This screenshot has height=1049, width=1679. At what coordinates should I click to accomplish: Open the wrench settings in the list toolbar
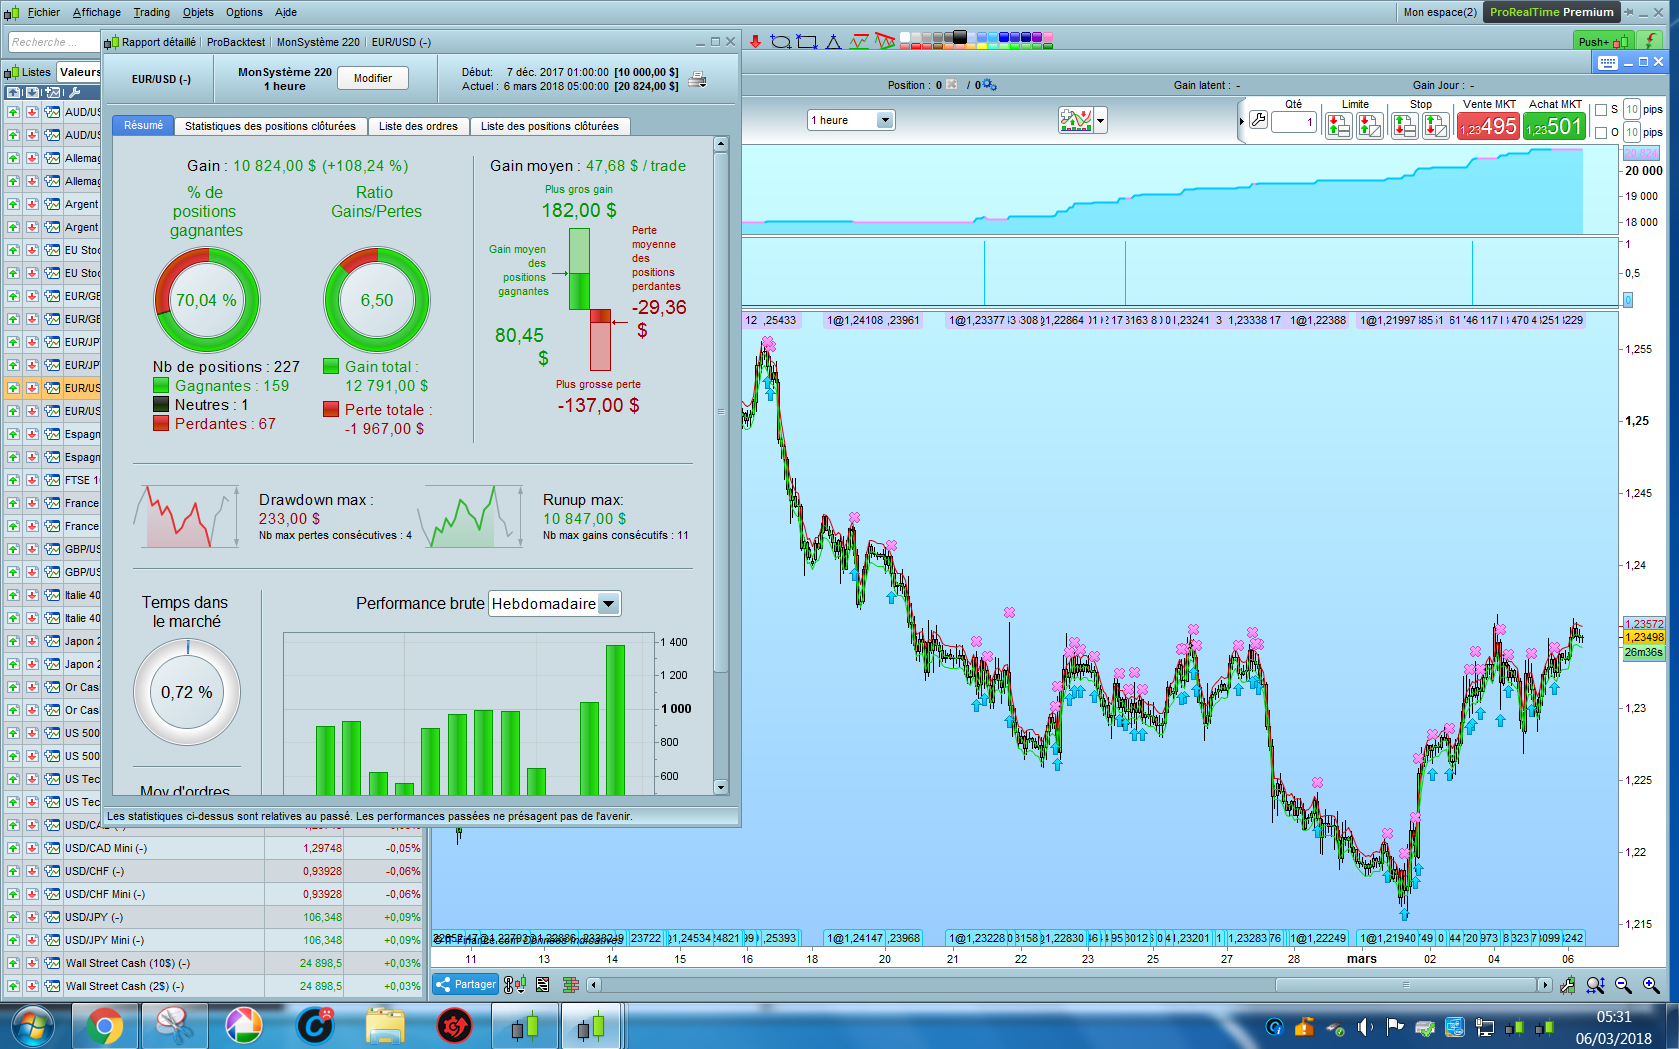pyautogui.click(x=74, y=92)
